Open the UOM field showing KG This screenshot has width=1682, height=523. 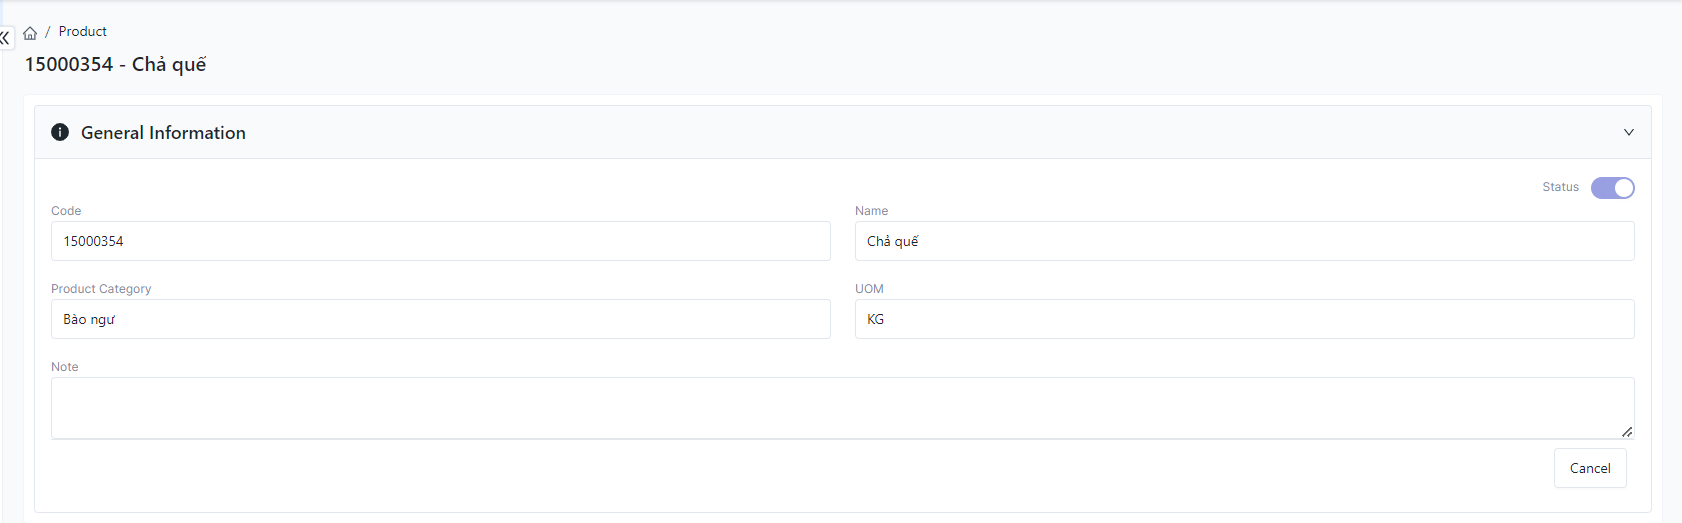[x=1244, y=319]
